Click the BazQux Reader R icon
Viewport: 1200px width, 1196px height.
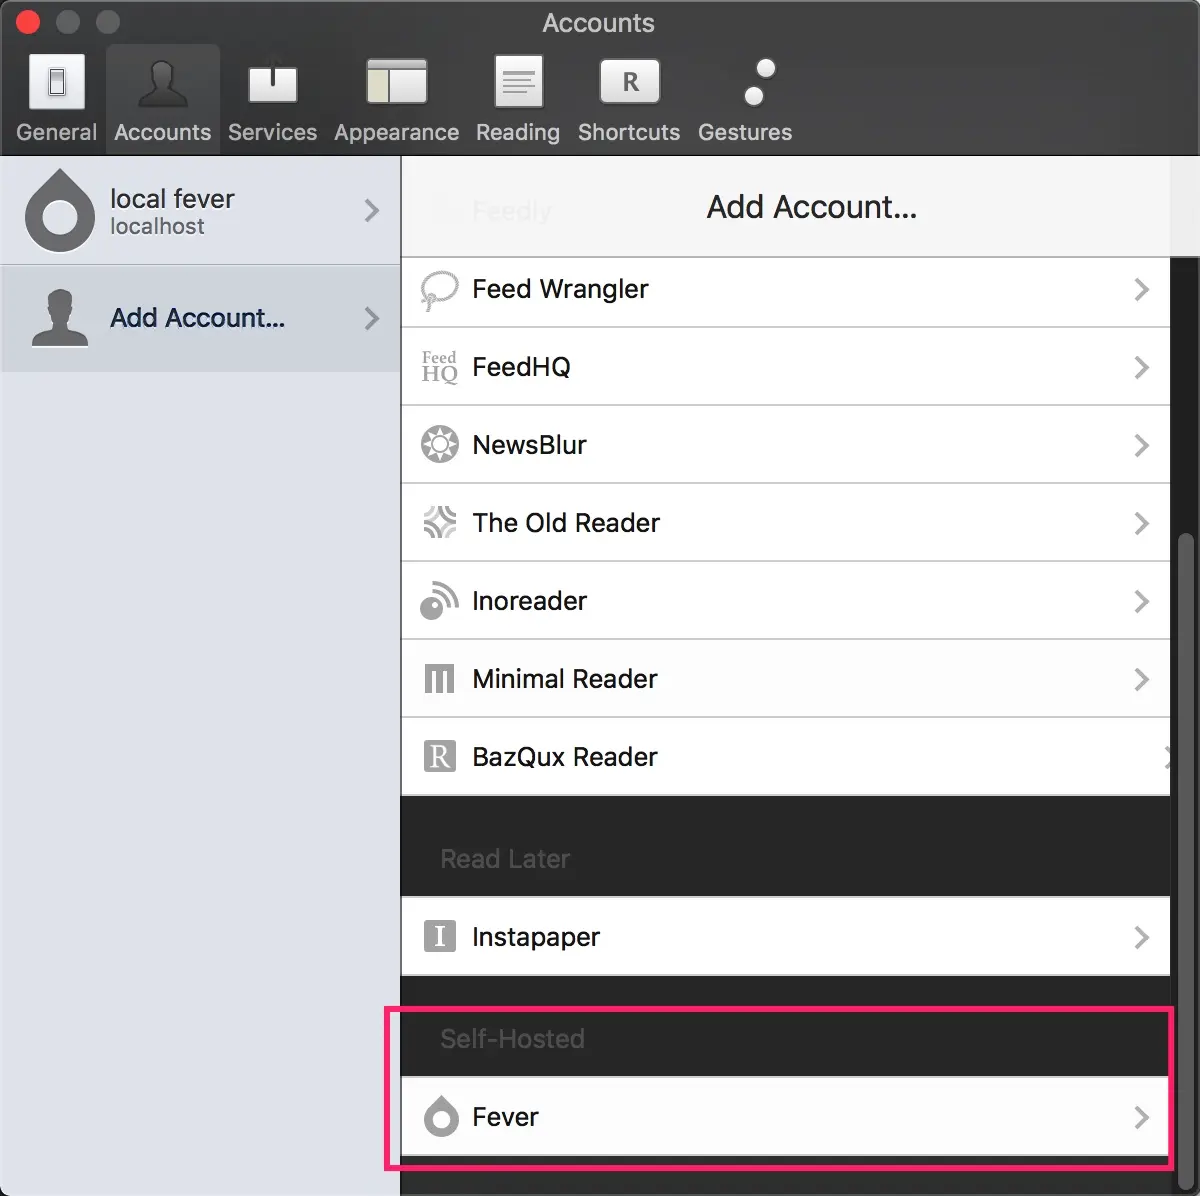(439, 757)
